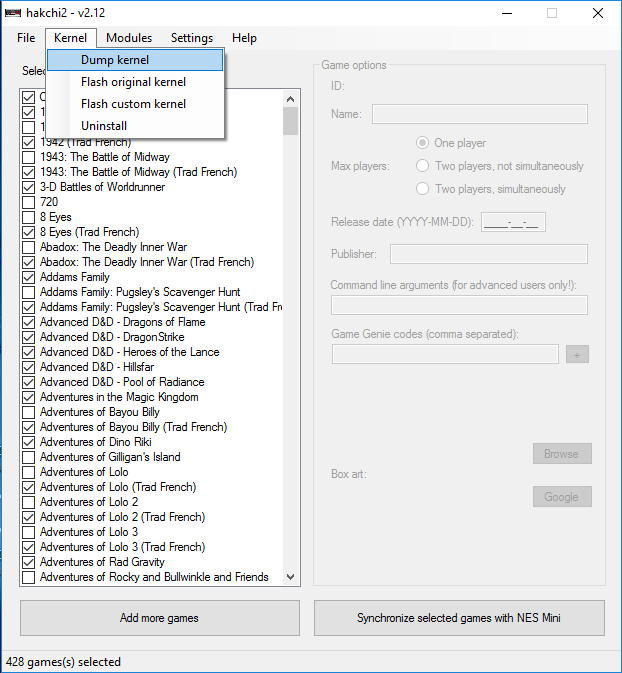Click Add more games button

click(x=160, y=618)
